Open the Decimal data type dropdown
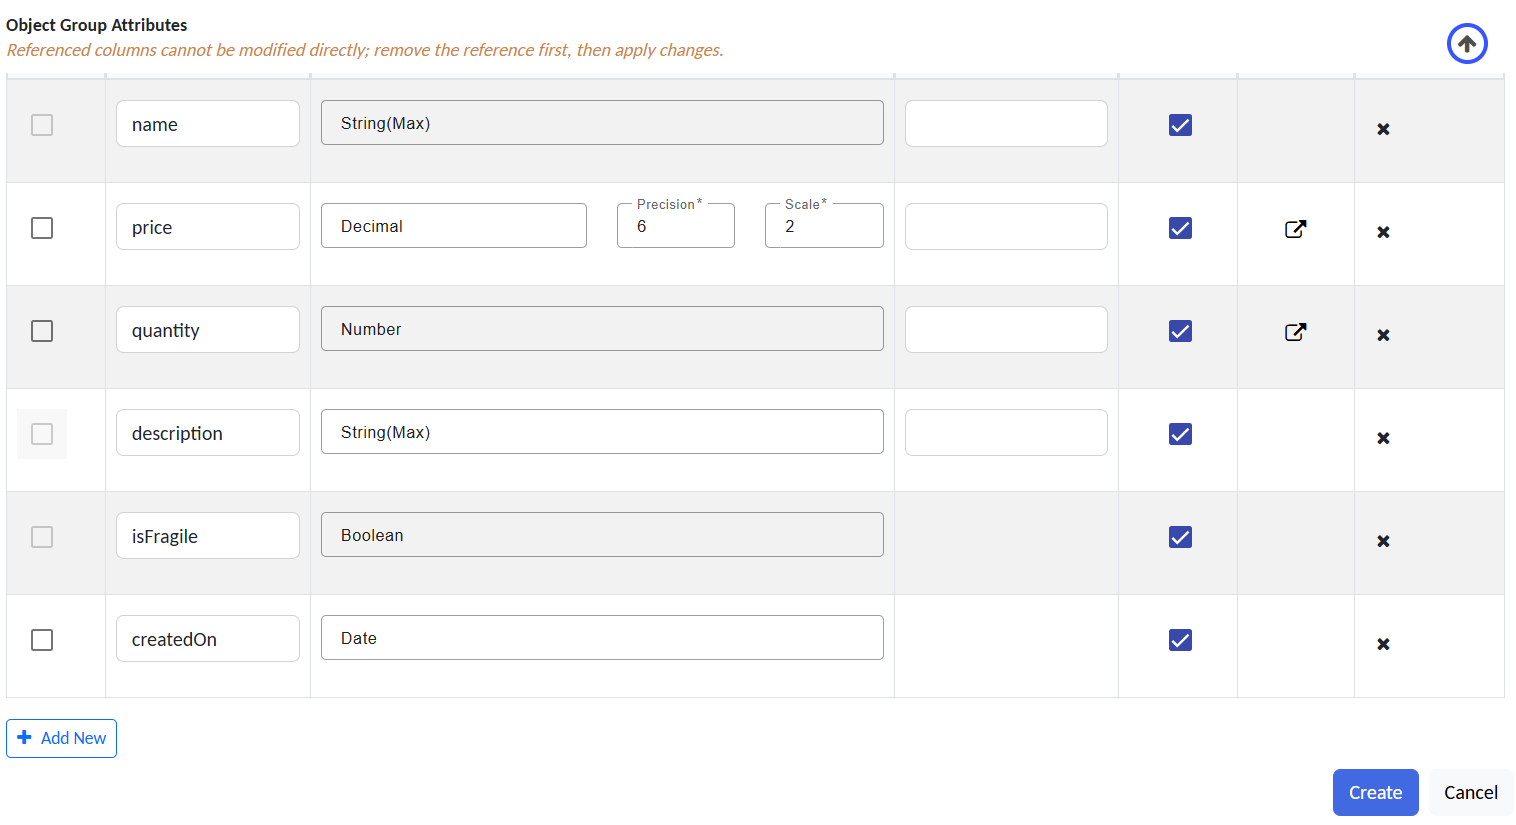This screenshot has height=825, width=1516. pyautogui.click(x=453, y=226)
